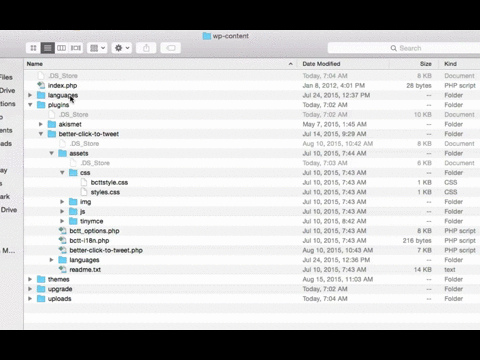Expand the akismet folder
This screenshot has height=360, width=480.
click(41, 124)
